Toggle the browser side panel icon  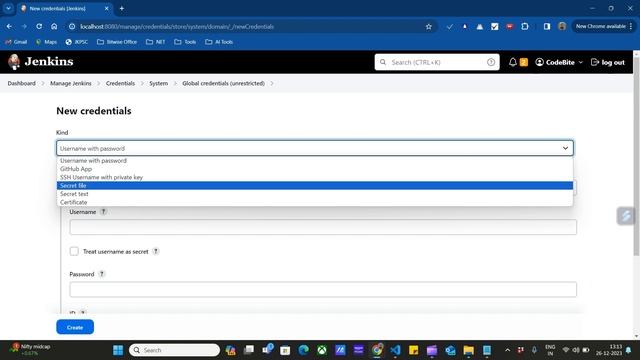tap(547, 27)
